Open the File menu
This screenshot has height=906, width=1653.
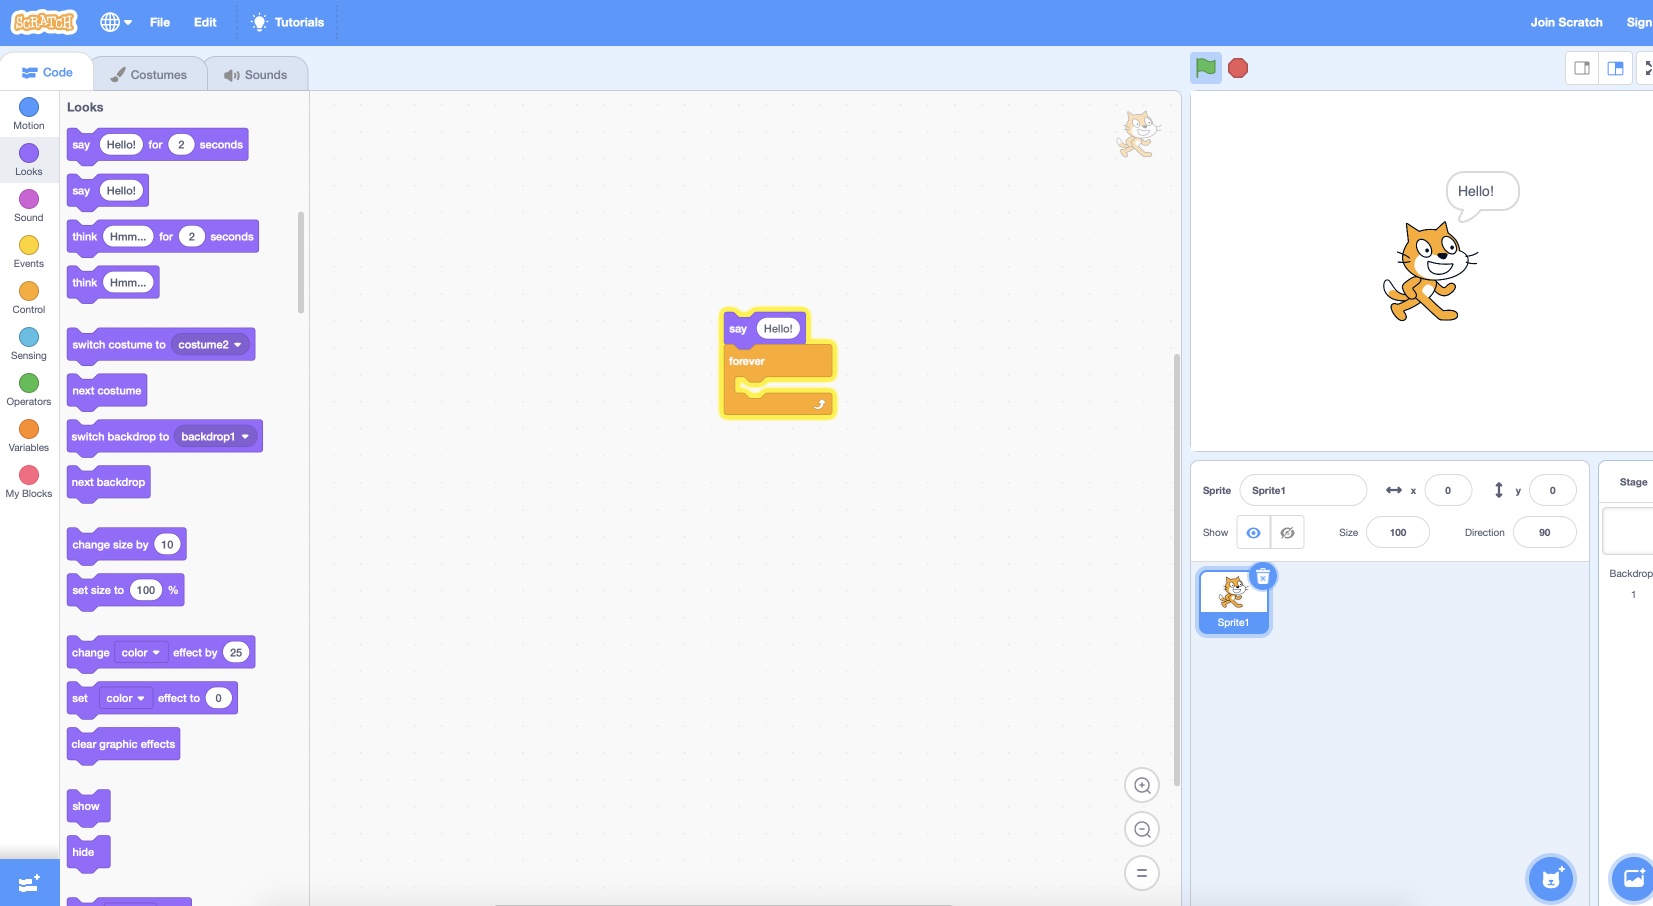click(160, 22)
